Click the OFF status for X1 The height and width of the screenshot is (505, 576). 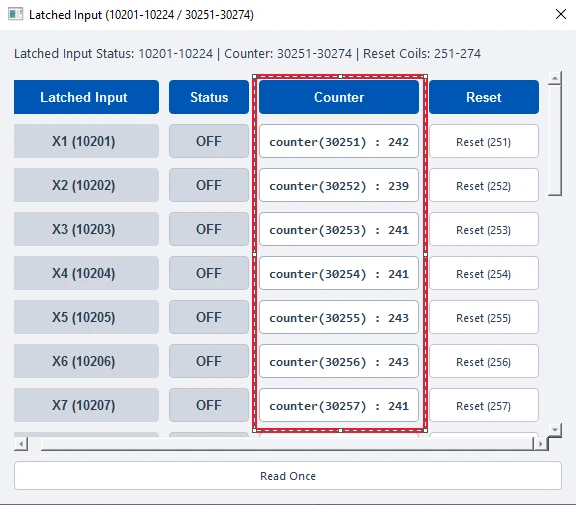[209, 141]
